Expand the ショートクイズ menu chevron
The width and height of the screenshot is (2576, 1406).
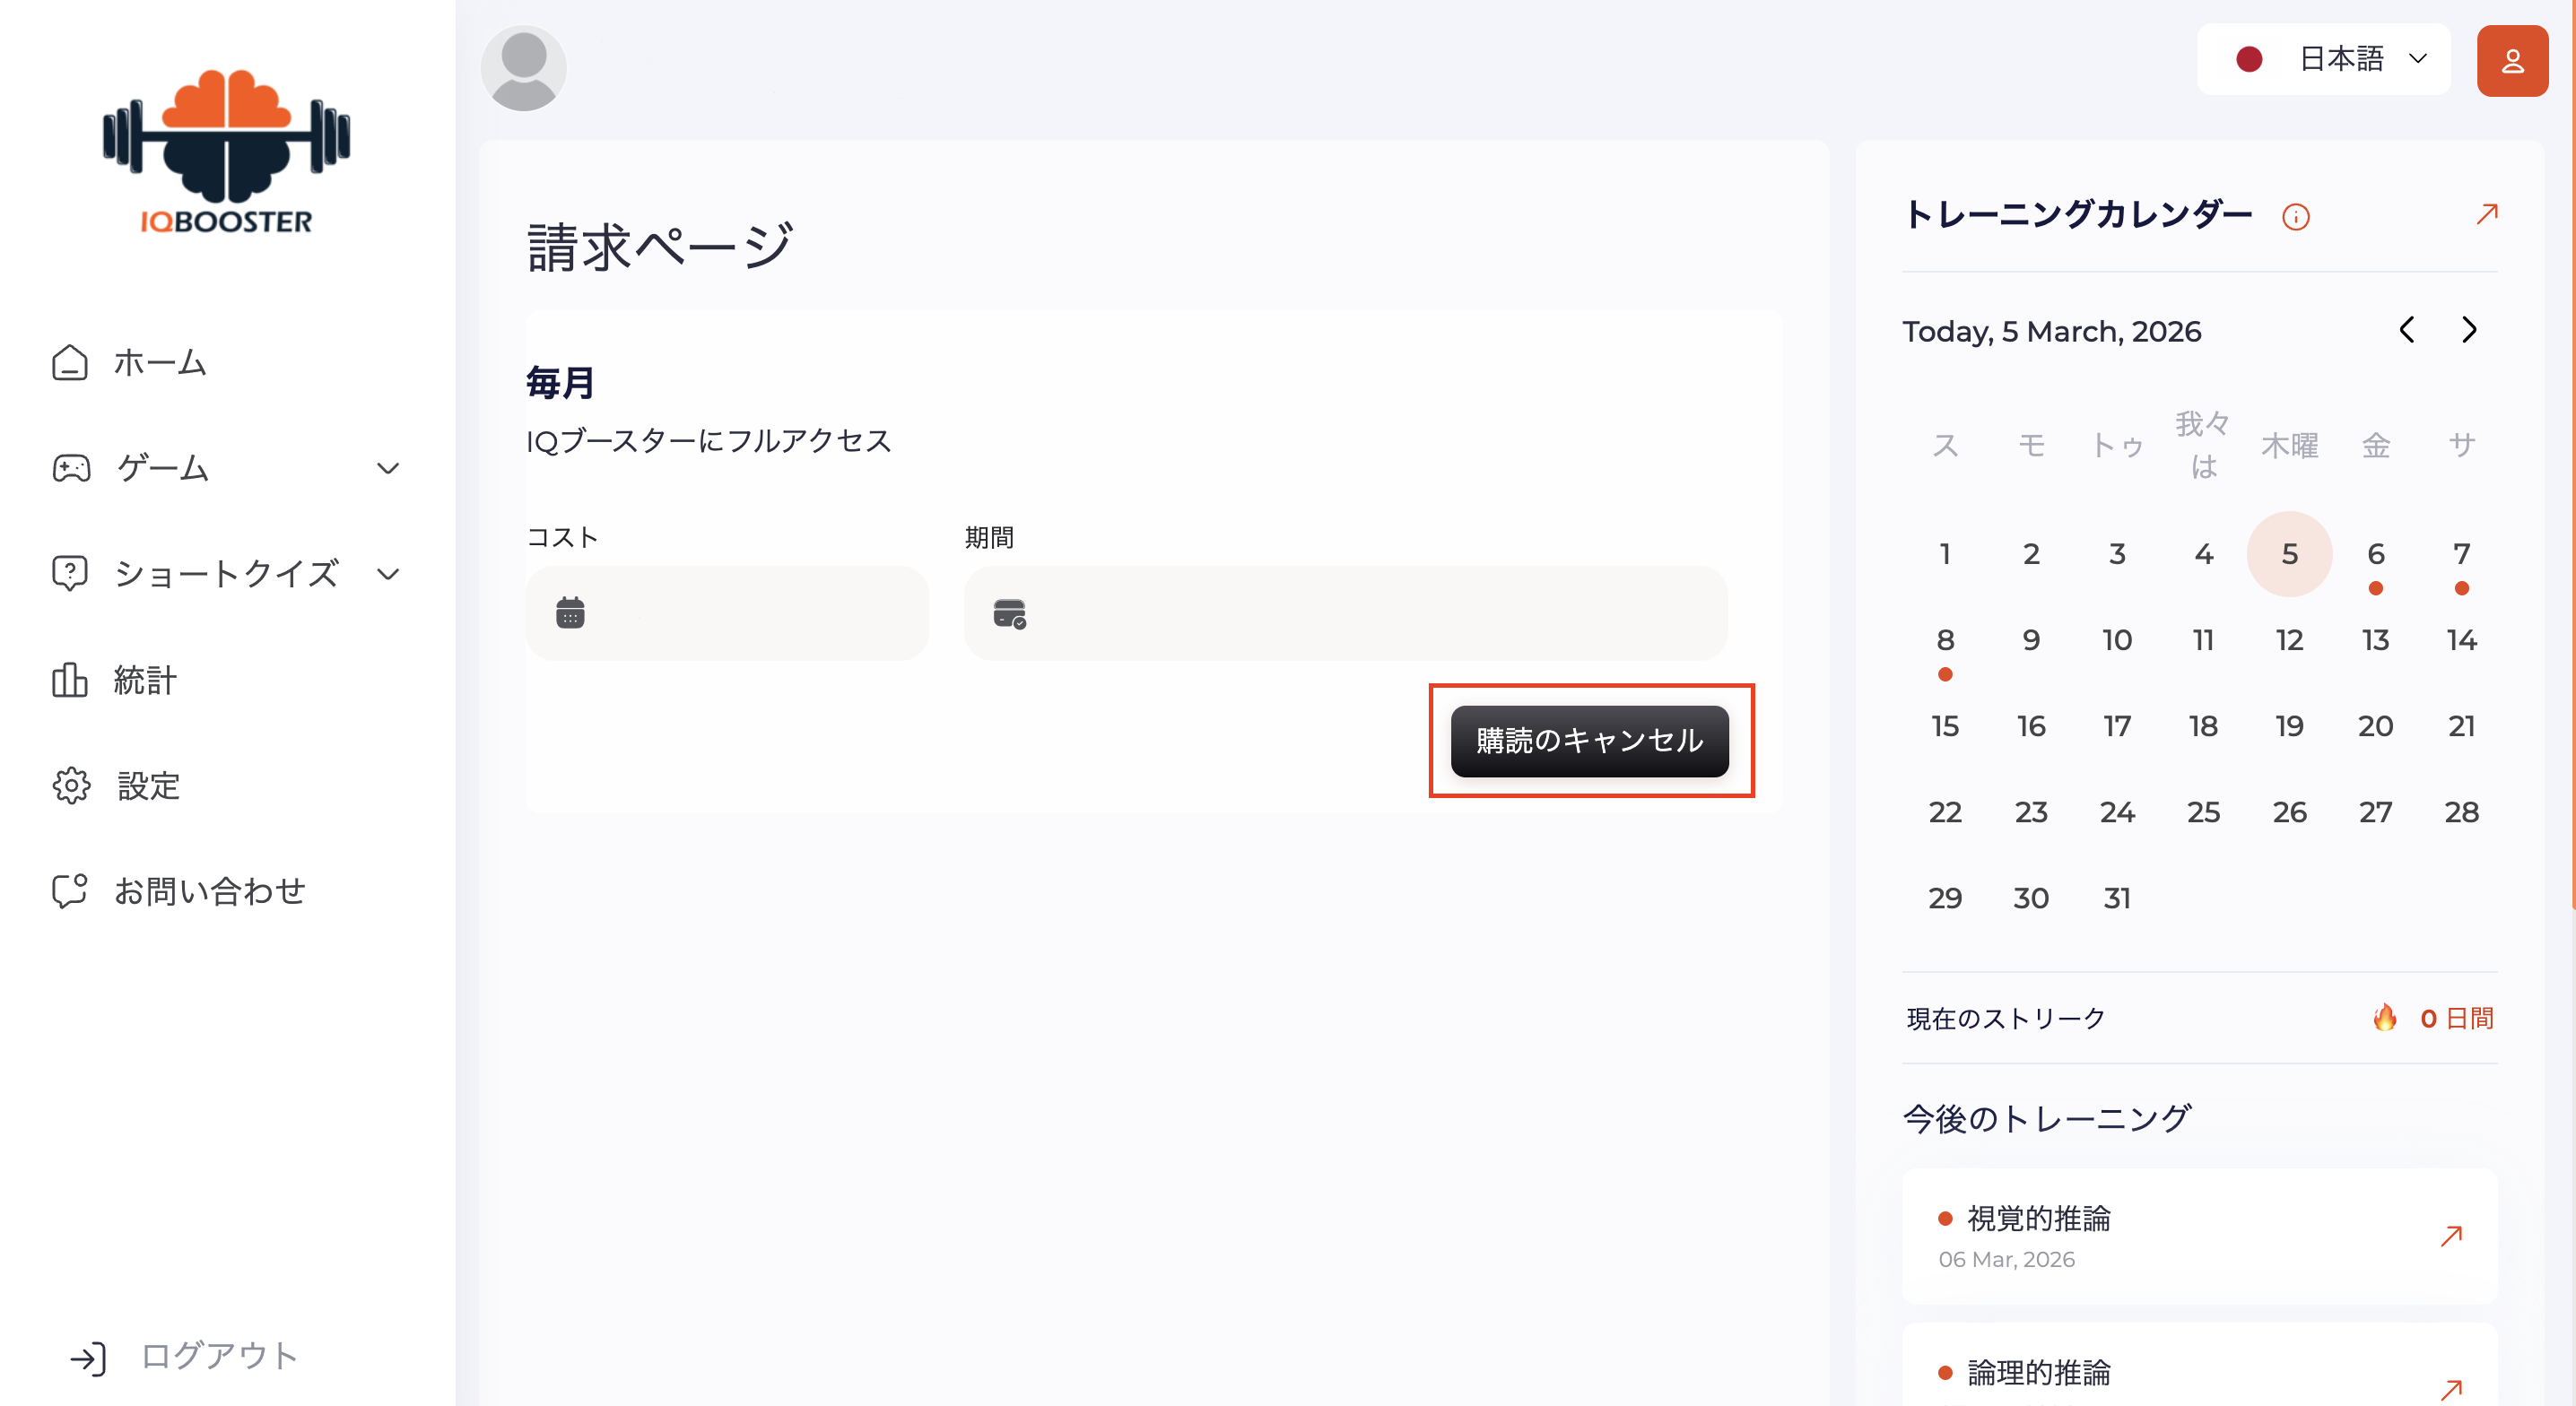pos(388,573)
